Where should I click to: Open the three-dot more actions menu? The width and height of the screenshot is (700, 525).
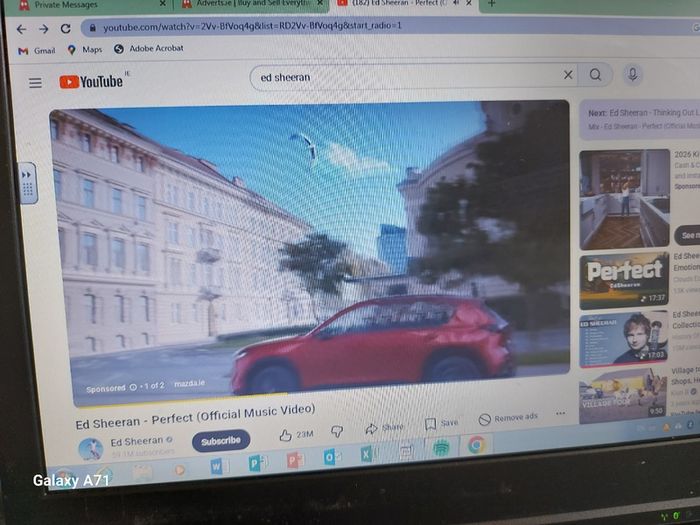[561, 413]
